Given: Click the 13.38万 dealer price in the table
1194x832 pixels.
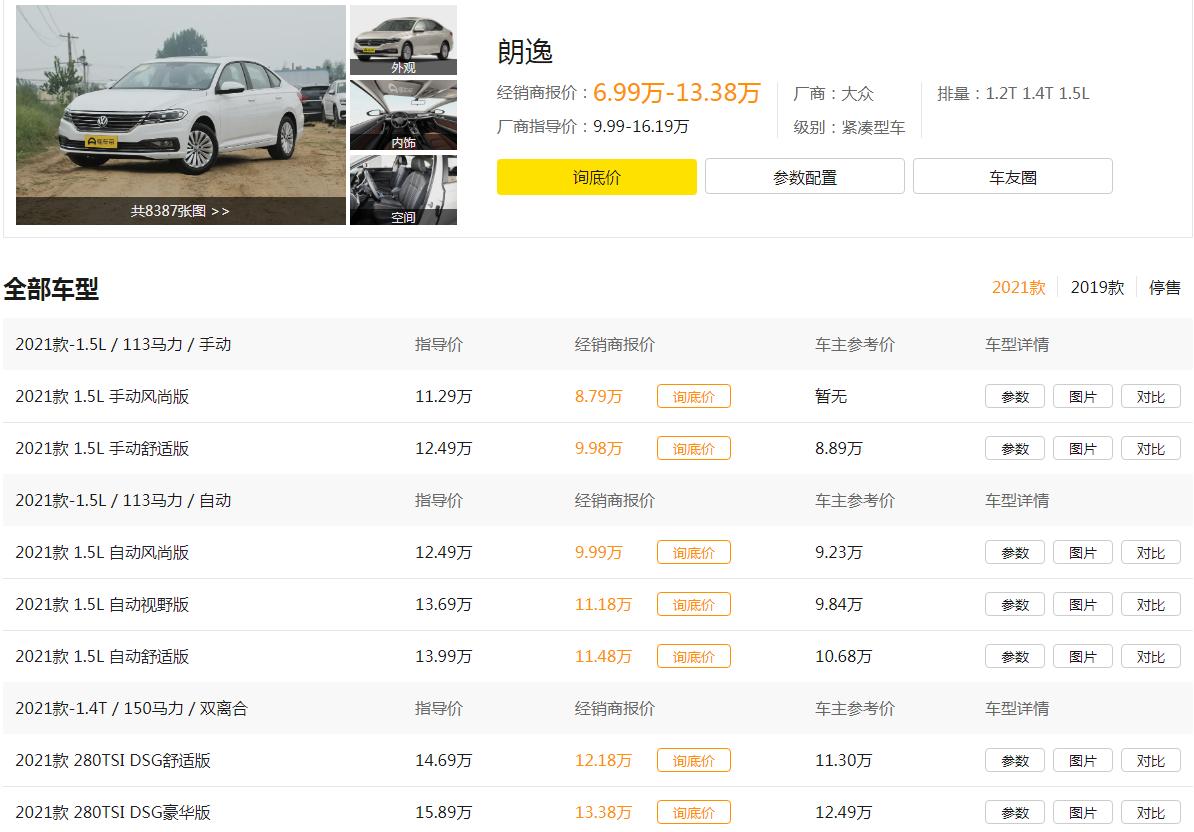Looking at the screenshot, I should [x=603, y=812].
